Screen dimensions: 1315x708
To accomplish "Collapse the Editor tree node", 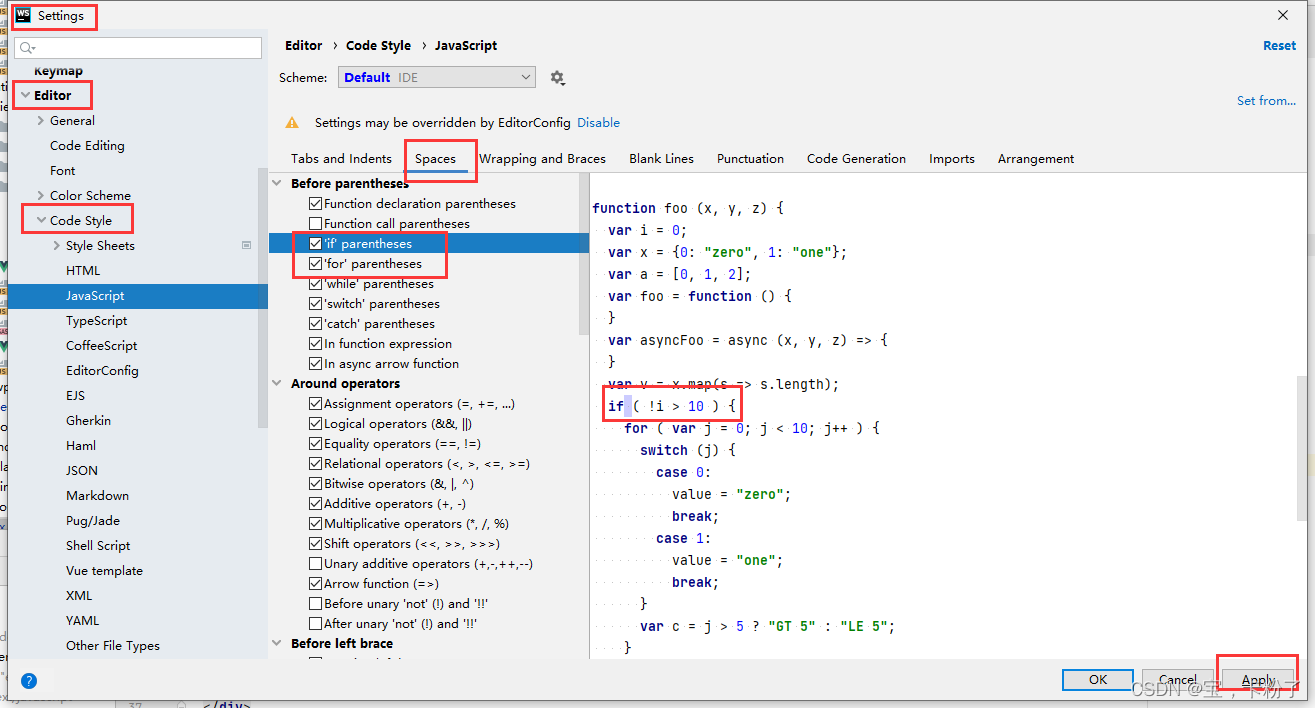I will 24,96.
